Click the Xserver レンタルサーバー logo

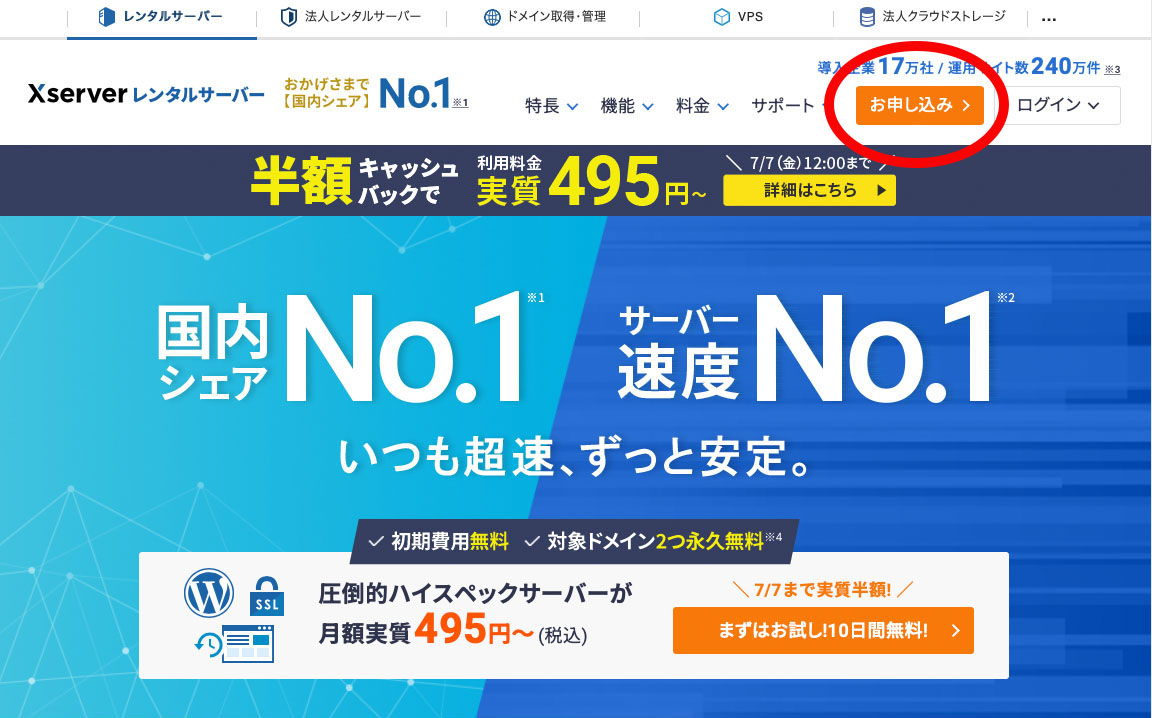point(146,94)
